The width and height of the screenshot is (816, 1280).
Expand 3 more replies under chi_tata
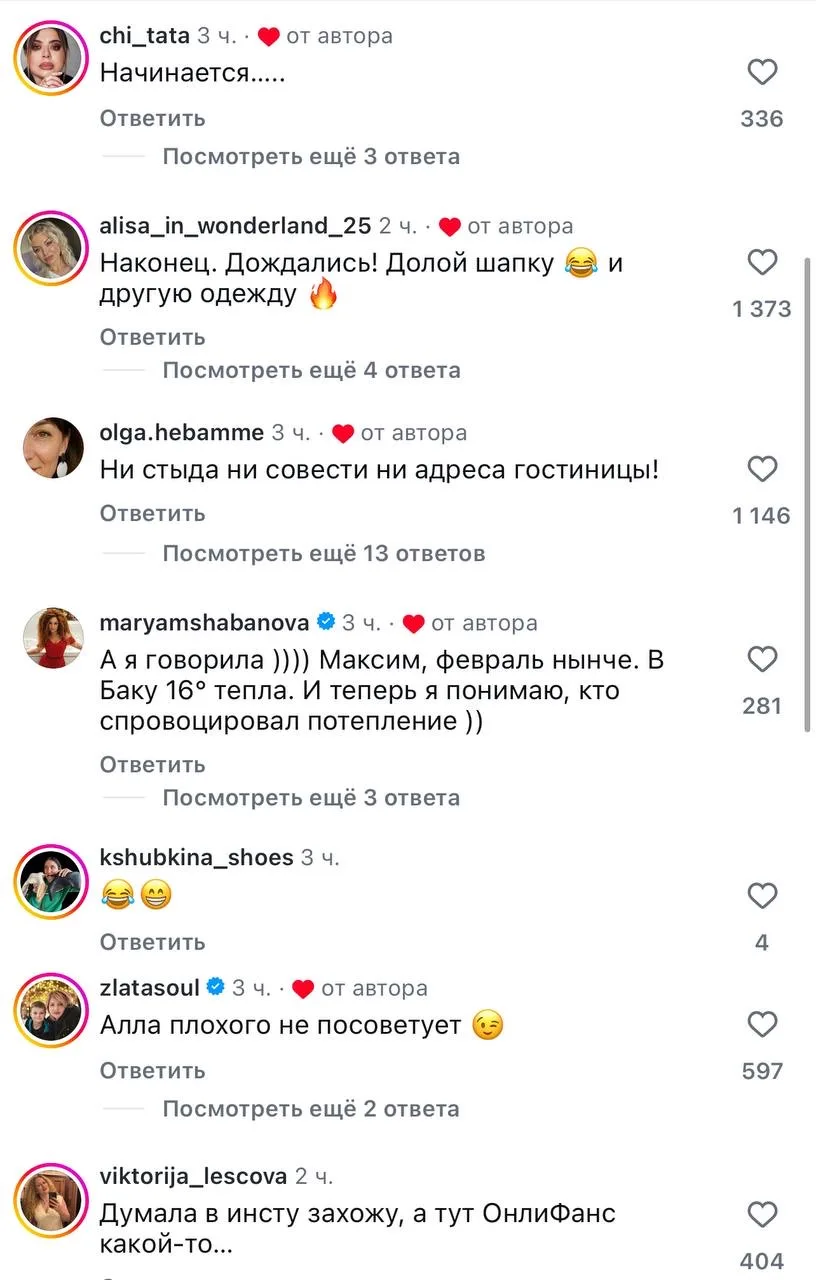pos(311,156)
